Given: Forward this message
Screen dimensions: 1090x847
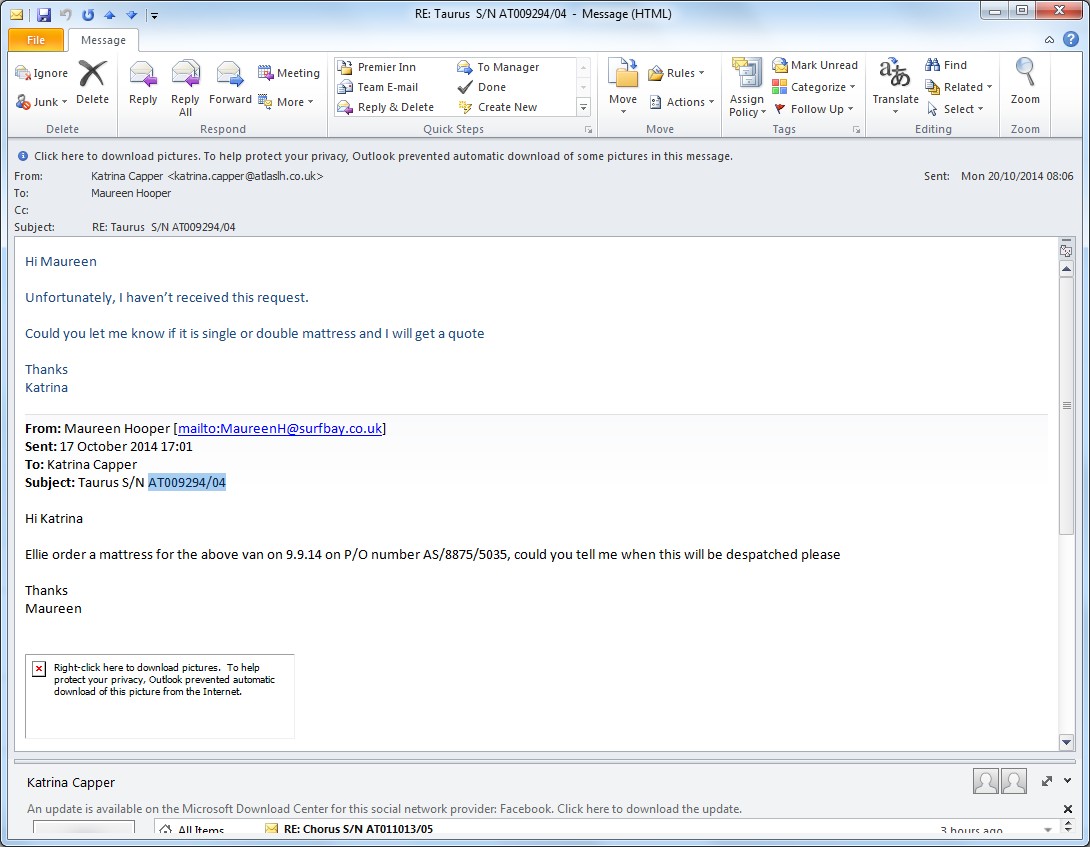Looking at the screenshot, I should point(230,83).
